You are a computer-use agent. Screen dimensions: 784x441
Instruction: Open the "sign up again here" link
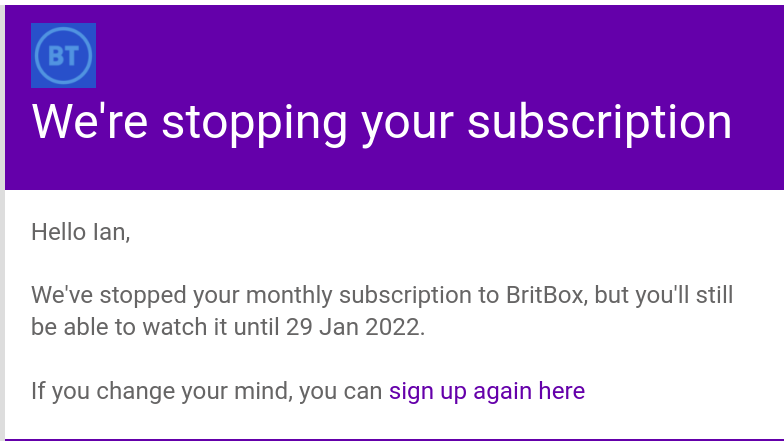click(487, 390)
